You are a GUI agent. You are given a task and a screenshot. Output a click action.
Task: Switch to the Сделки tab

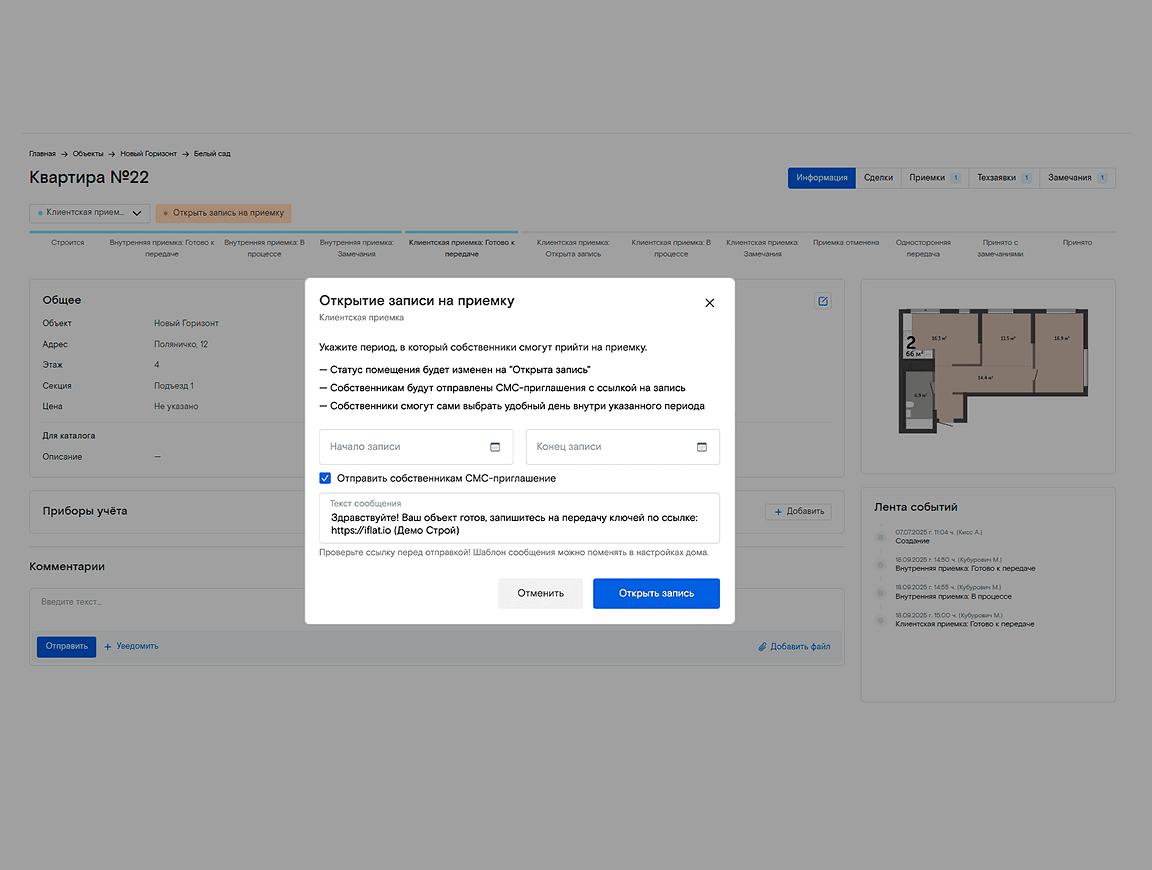coord(878,178)
